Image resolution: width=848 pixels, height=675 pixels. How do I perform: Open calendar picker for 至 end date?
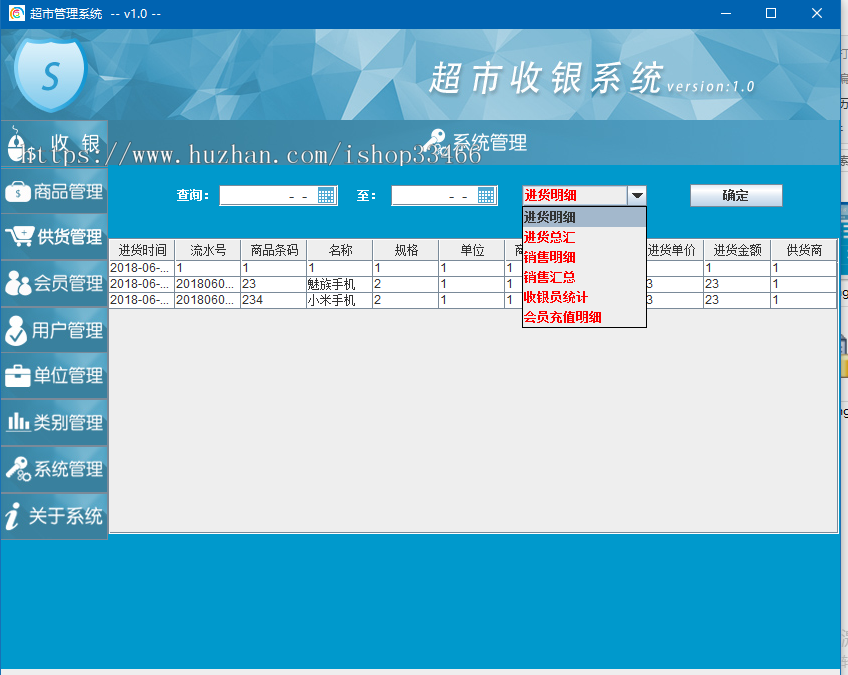tap(486, 195)
